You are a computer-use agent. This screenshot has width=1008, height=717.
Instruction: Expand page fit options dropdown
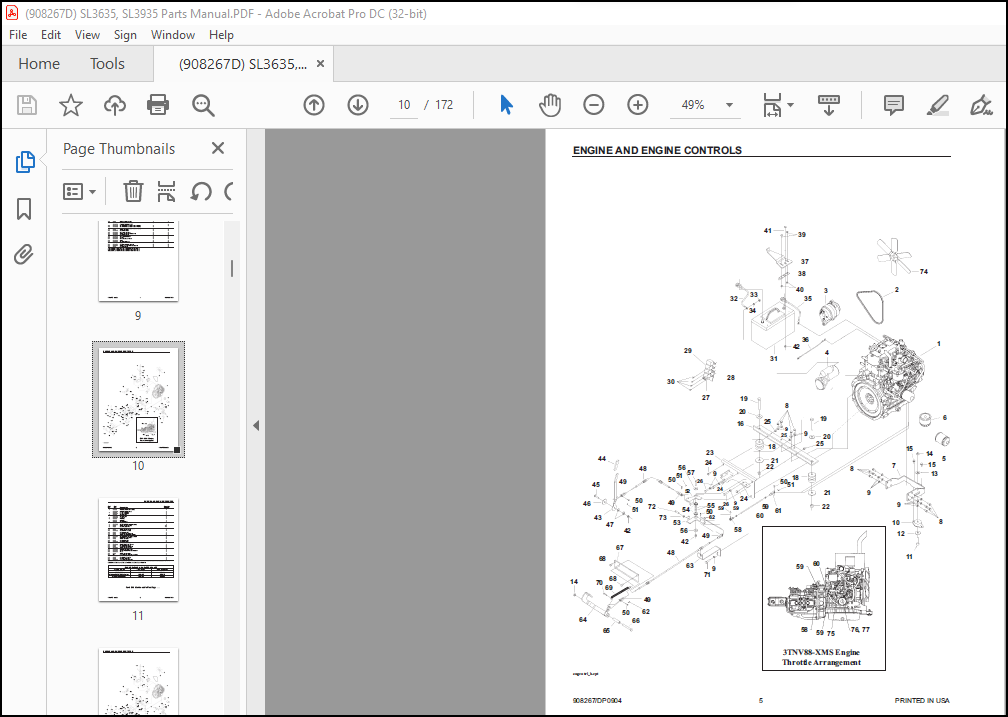[x=791, y=105]
